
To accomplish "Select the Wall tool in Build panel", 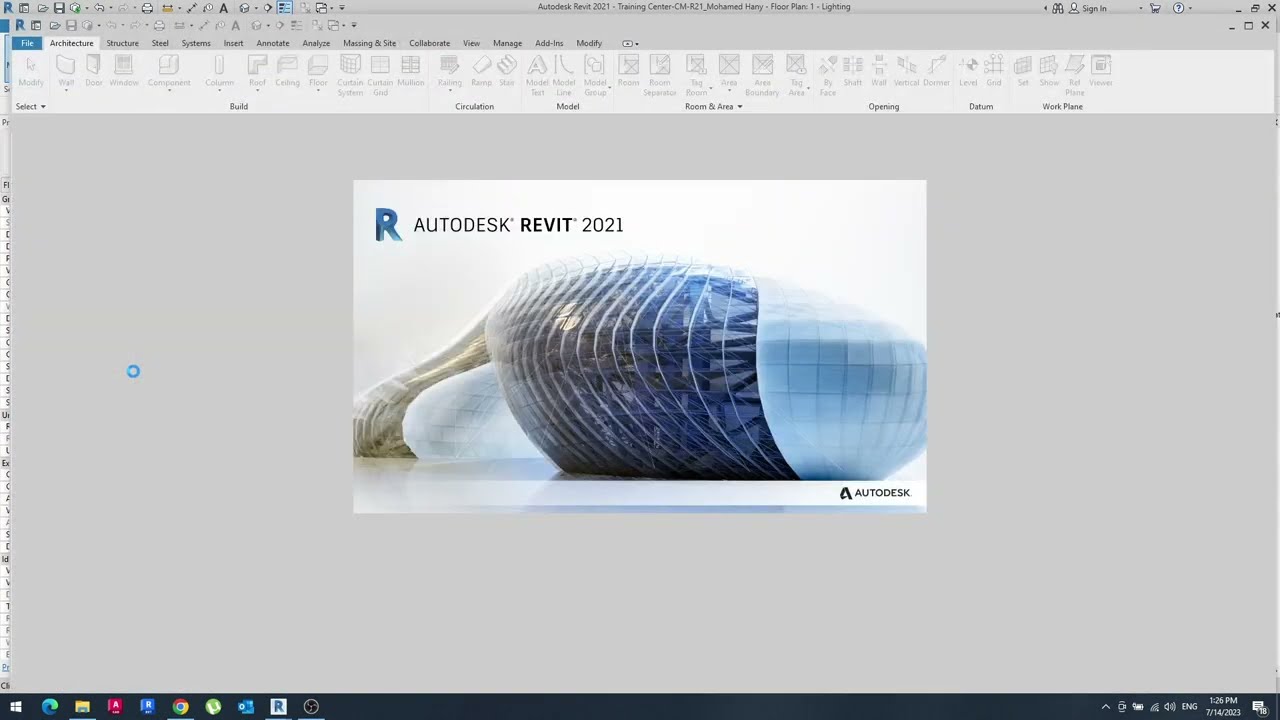I will [x=66, y=71].
